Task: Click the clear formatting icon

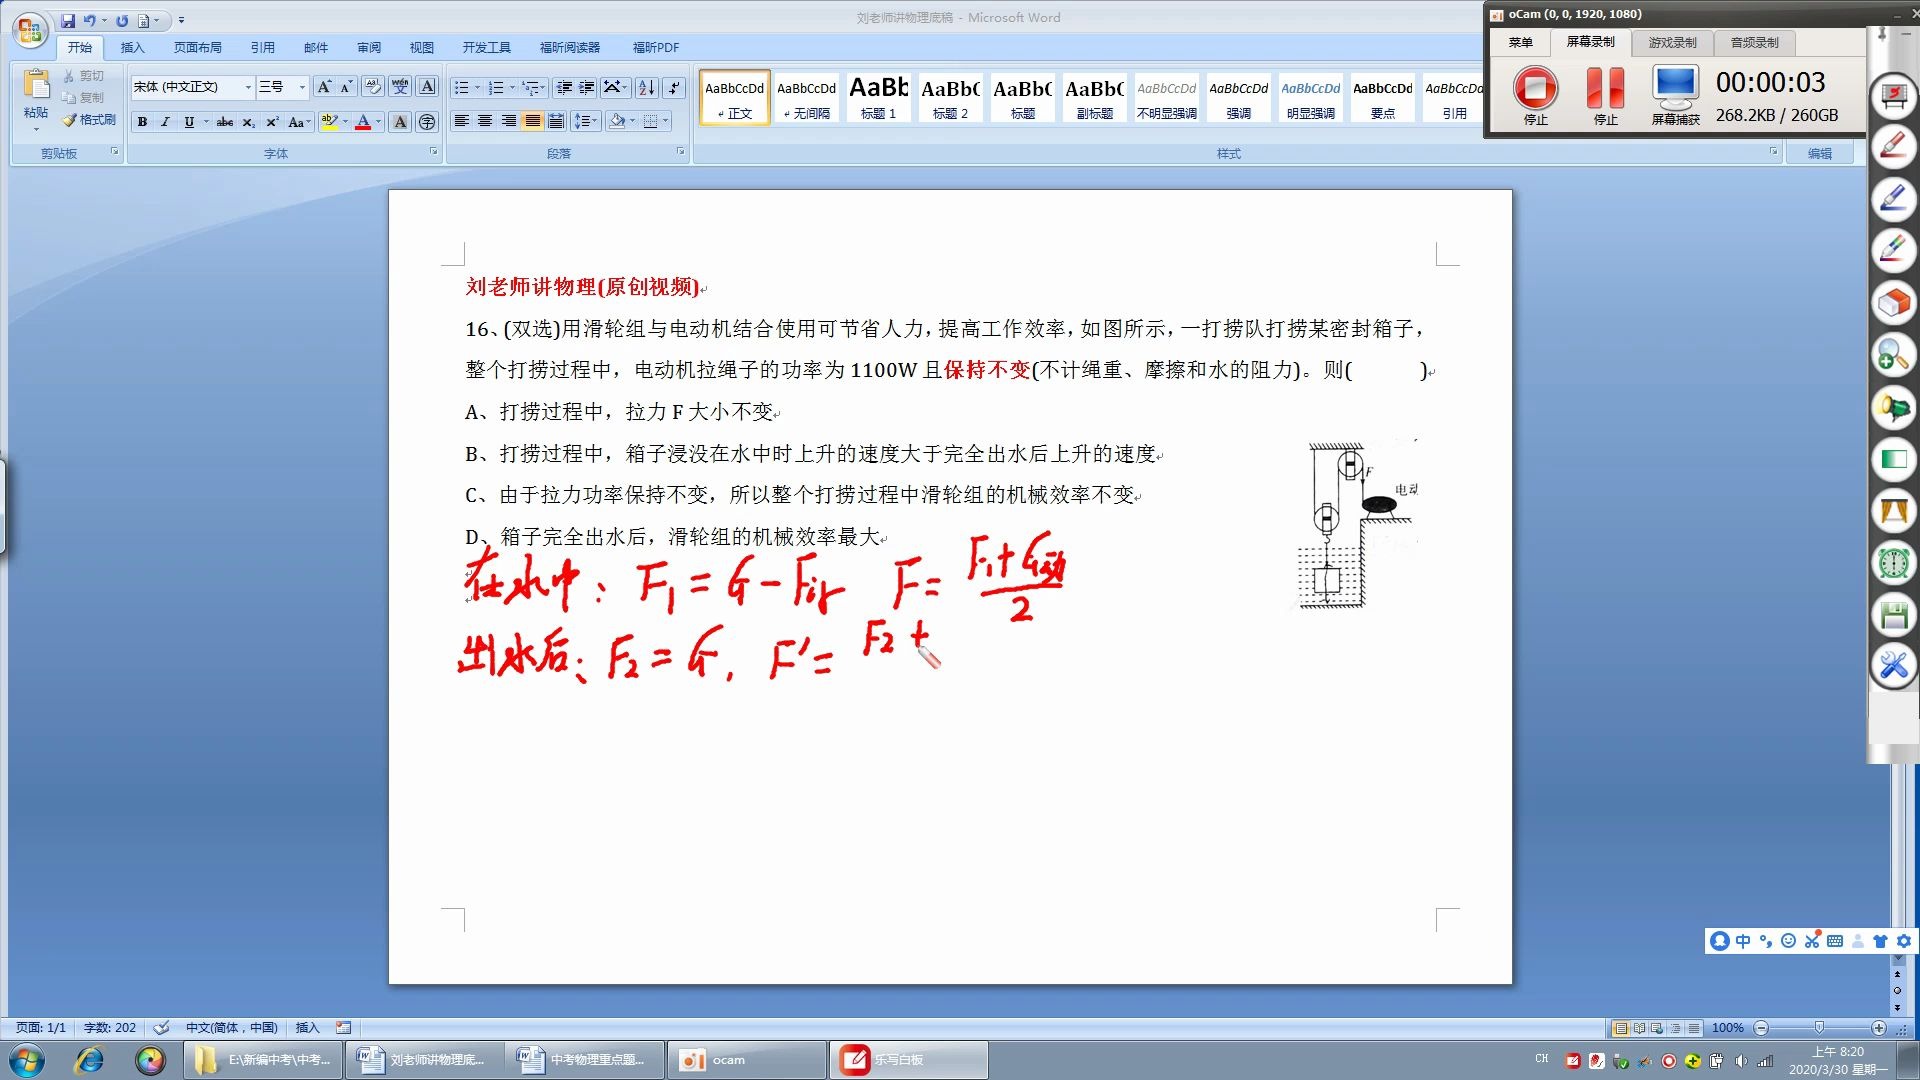Action: click(373, 87)
